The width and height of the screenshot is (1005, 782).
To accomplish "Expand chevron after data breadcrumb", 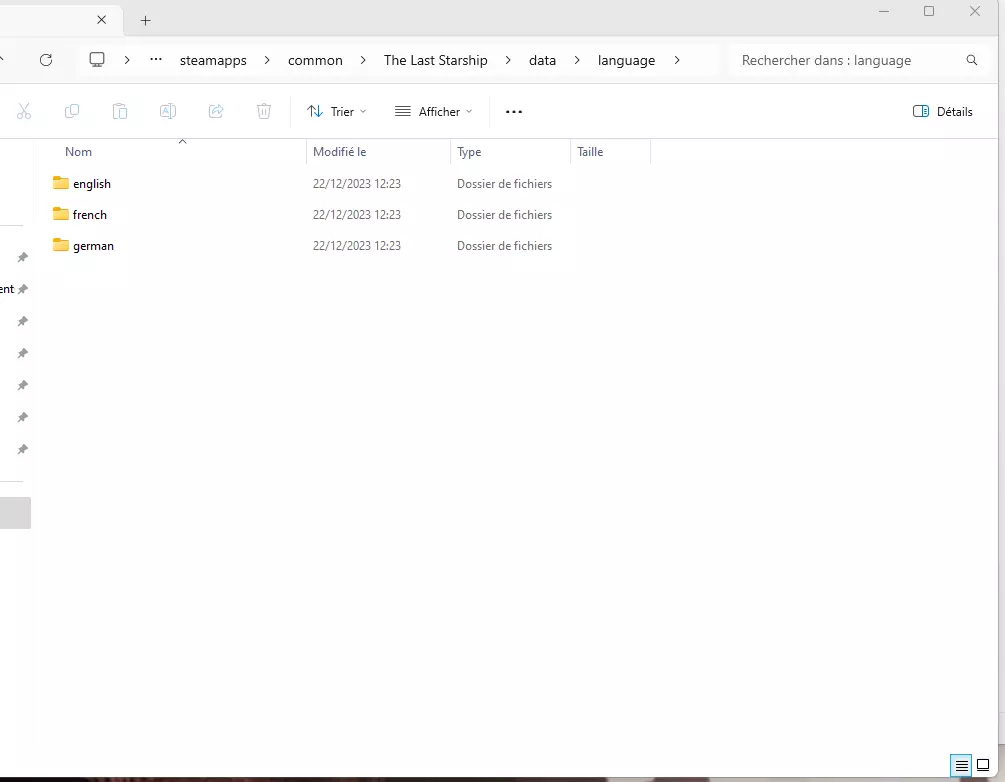I will click(577, 60).
